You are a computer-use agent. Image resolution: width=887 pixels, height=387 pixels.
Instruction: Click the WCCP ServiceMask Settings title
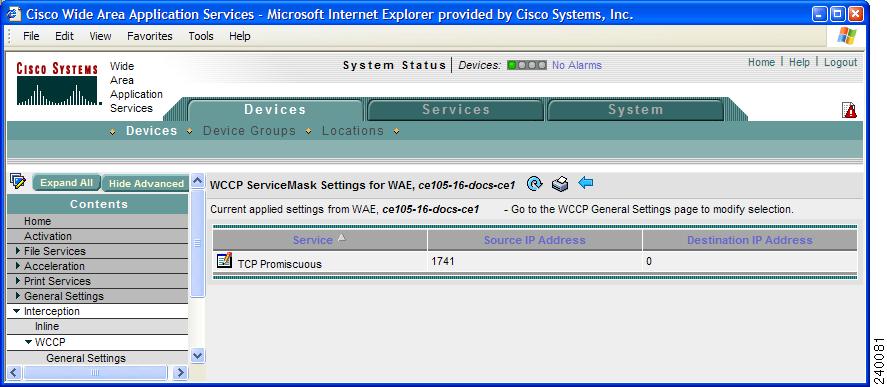(363, 185)
